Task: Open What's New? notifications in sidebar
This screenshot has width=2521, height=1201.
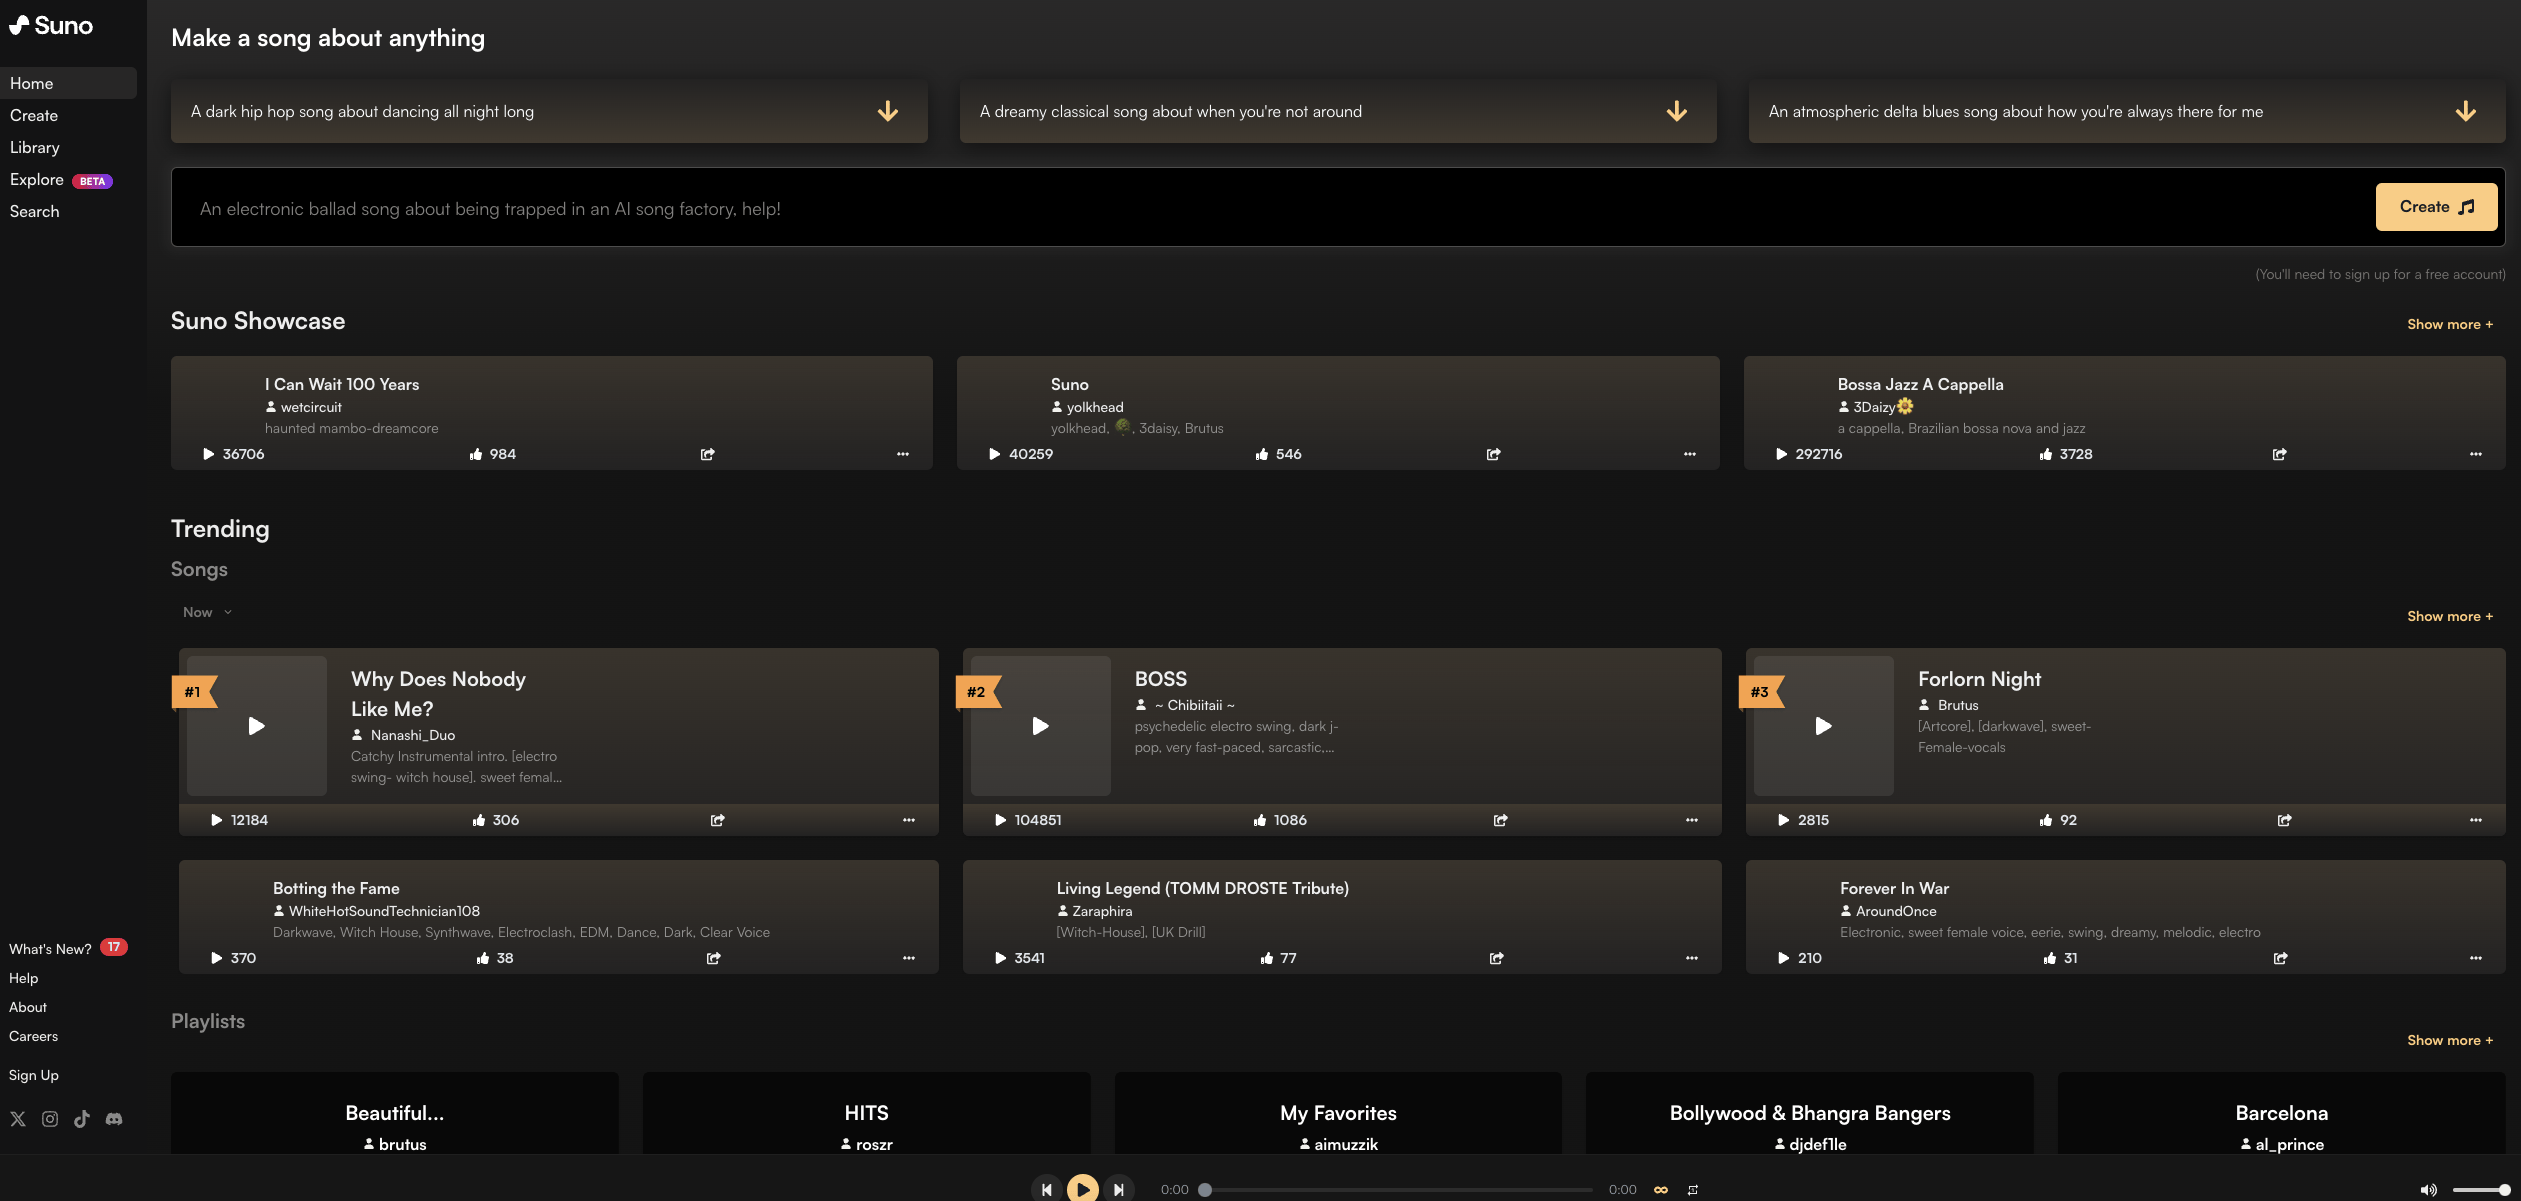Action: pos(68,948)
